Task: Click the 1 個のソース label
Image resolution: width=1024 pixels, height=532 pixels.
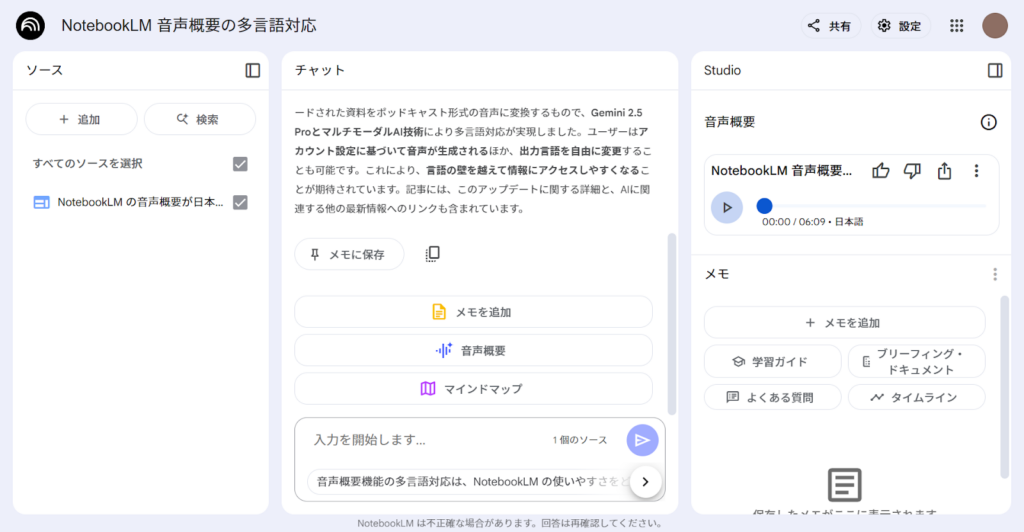Action: pos(580,440)
